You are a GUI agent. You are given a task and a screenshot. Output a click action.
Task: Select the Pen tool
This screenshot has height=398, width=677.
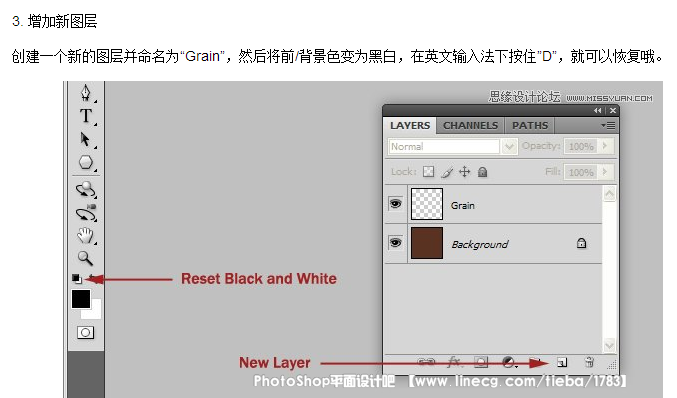[x=85, y=92]
